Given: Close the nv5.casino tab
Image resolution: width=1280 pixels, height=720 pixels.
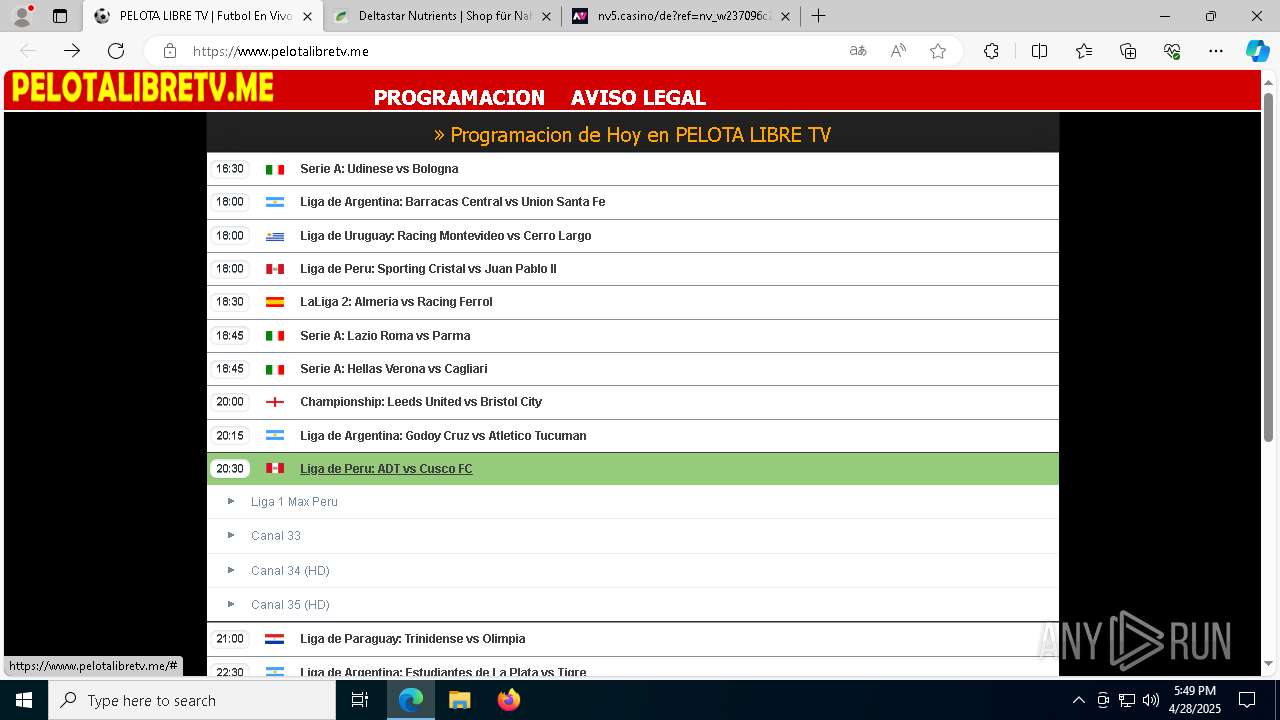Looking at the screenshot, I should pyautogui.click(x=785, y=16).
